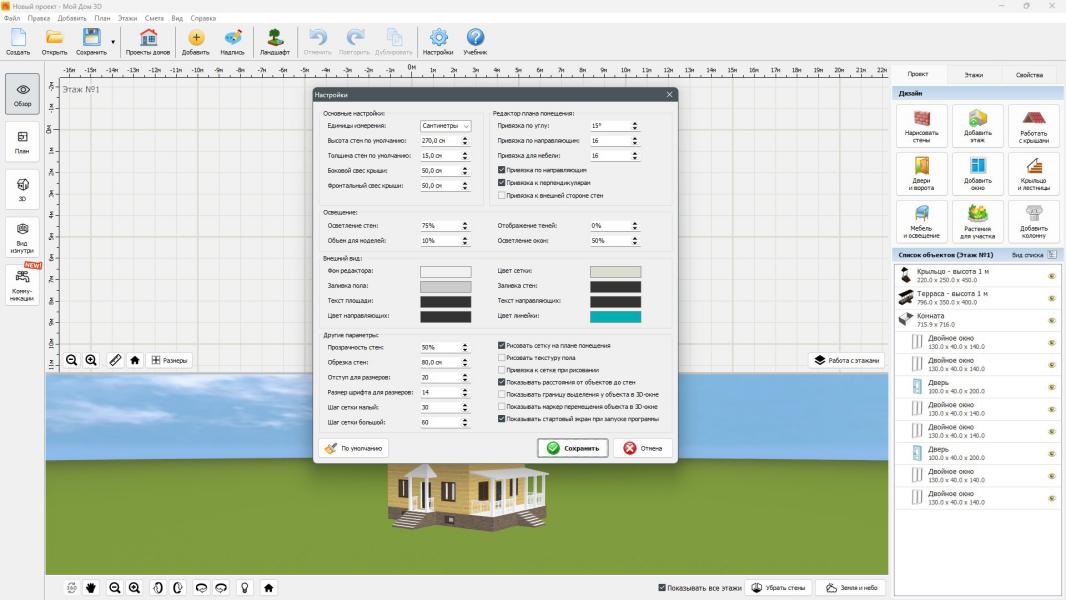Expand the Сохранить toolbar dropdown arrow
The width and height of the screenshot is (1066, 600).
pyautogui.click(x=113, y=42)
